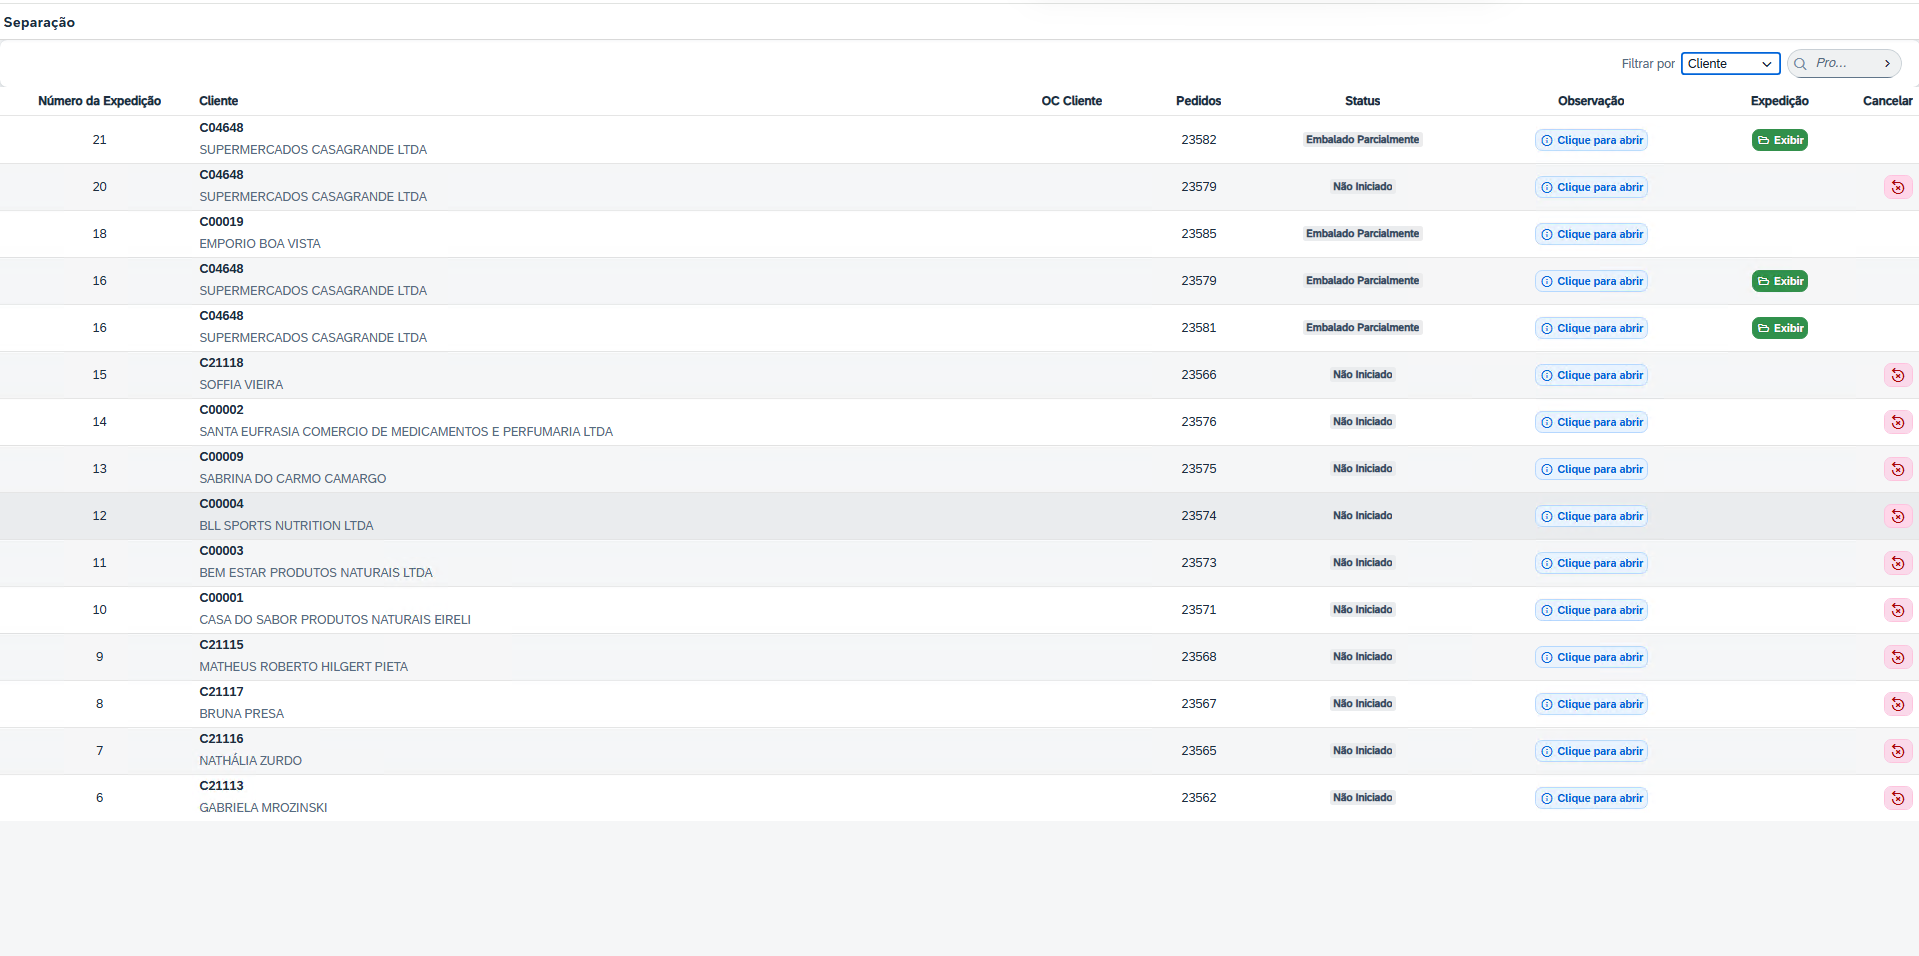Open observation for order 23585
This screenshot has width=1919, height=956.
coord(1591,234)
